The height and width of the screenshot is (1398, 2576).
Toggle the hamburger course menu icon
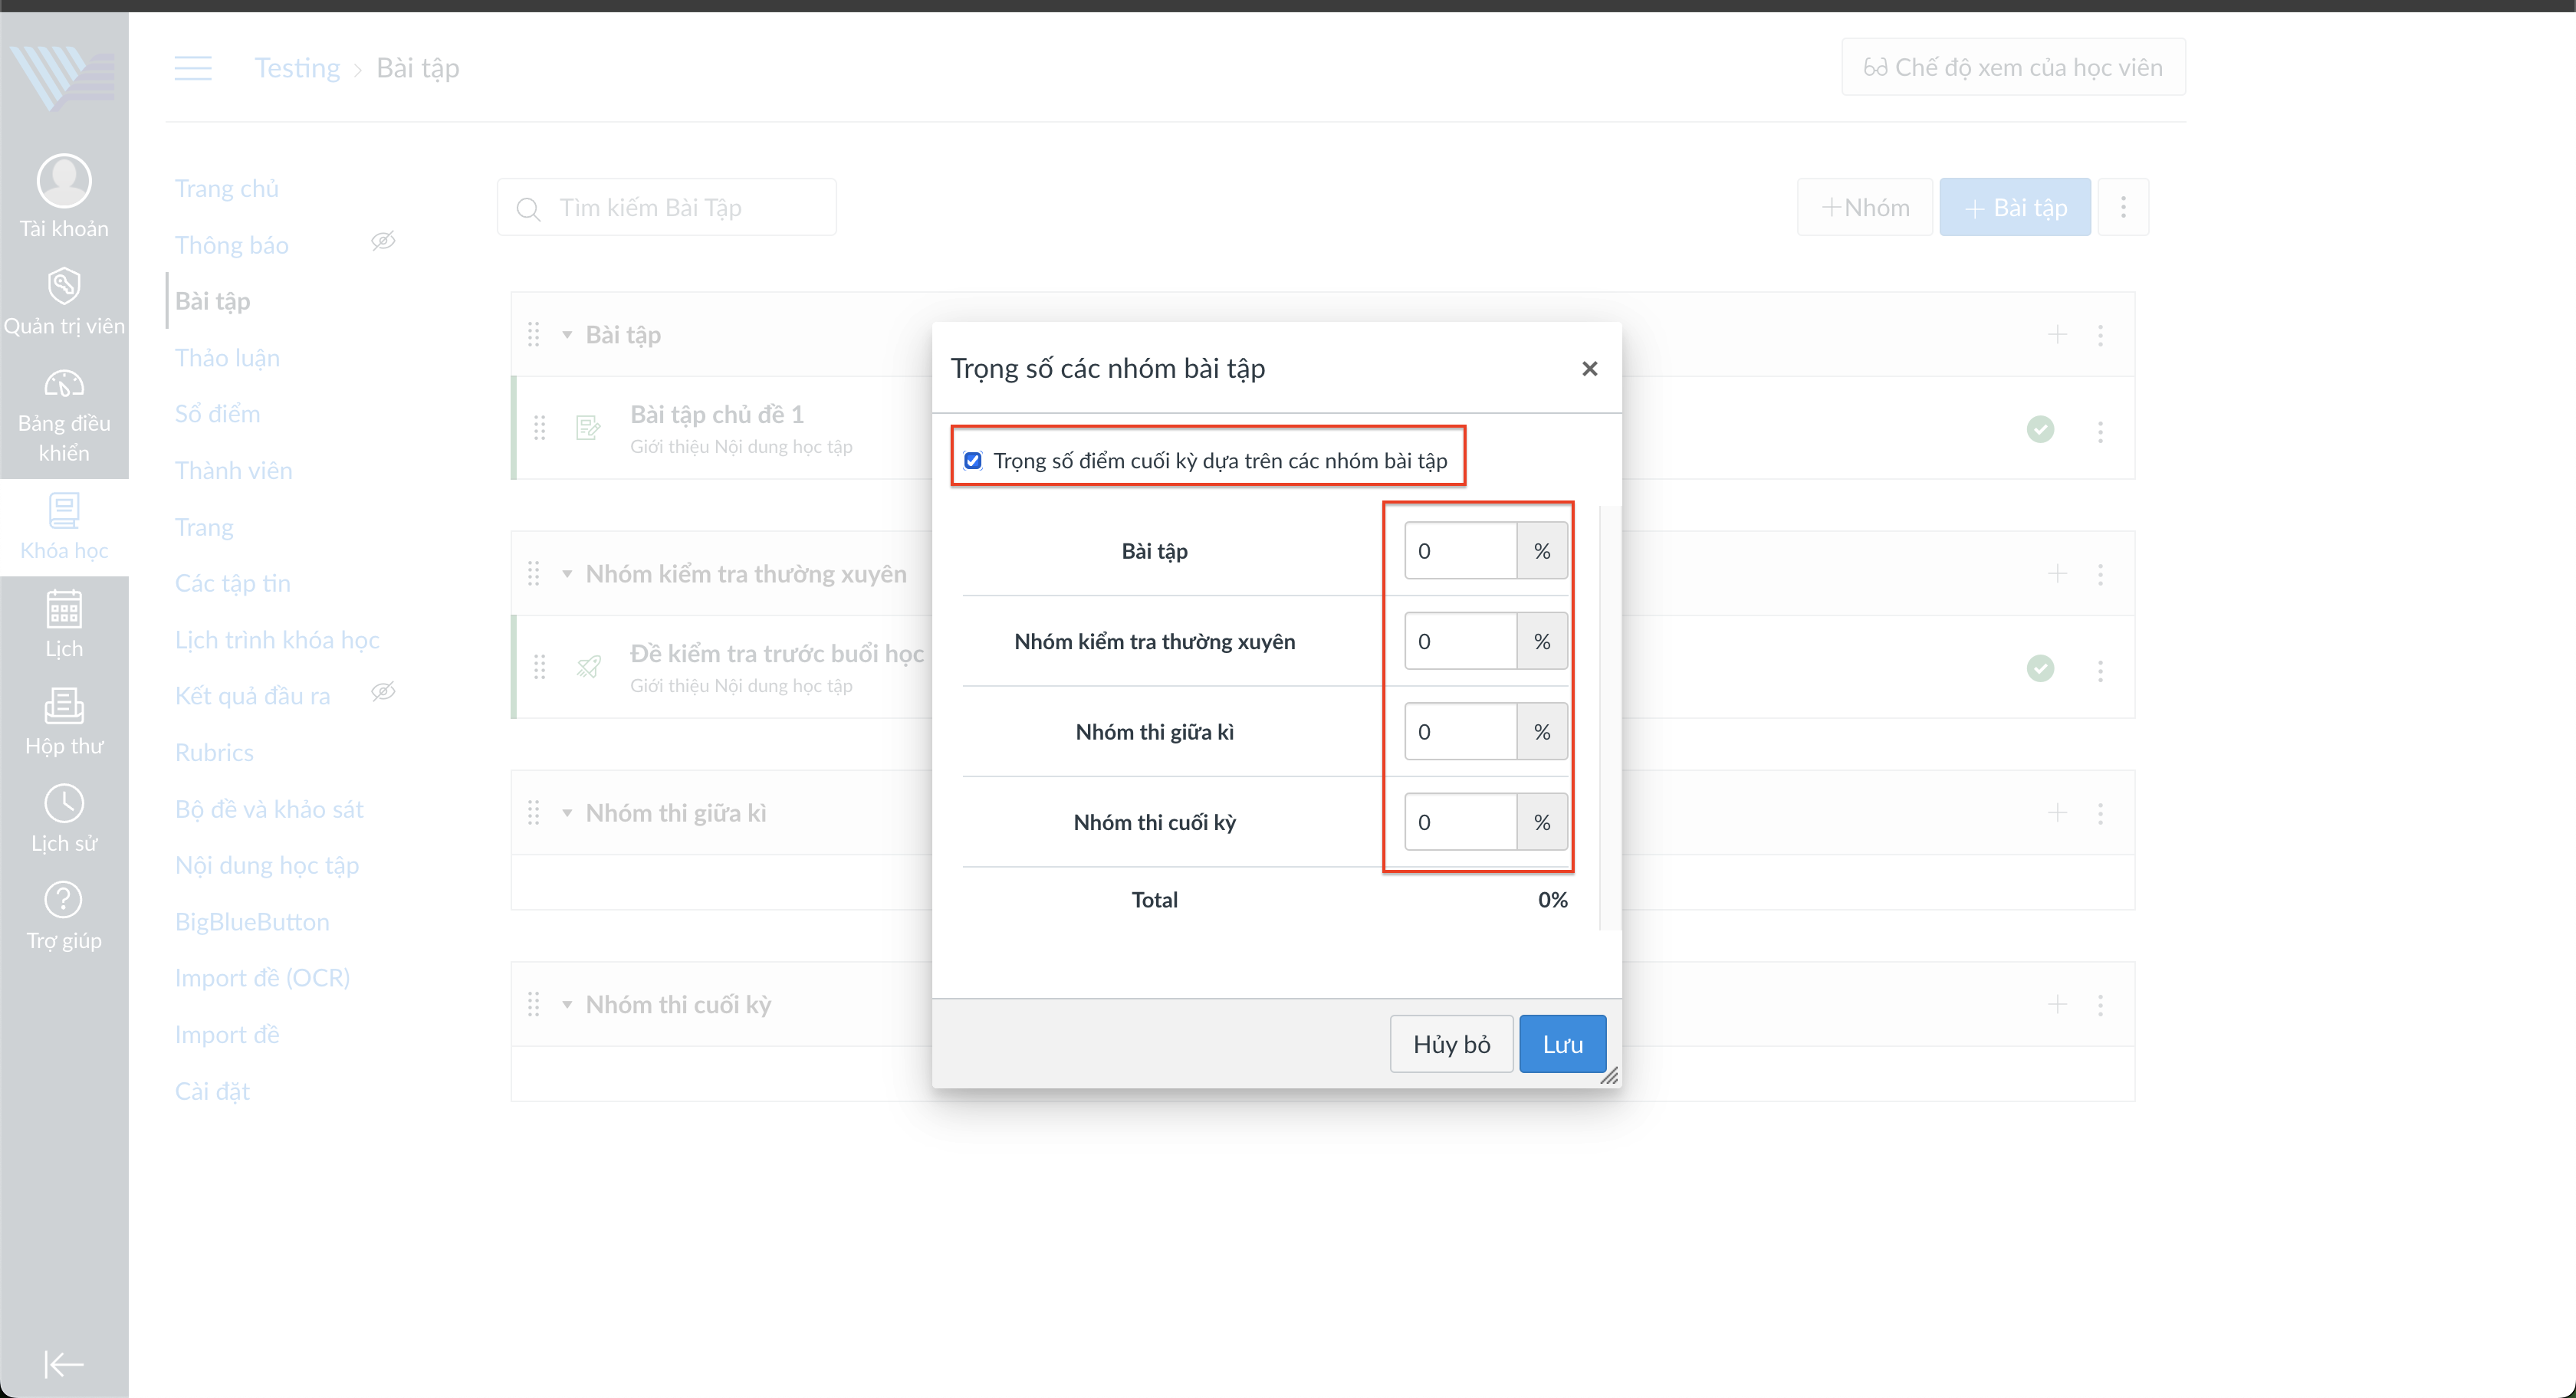click(x=193, y=68)
